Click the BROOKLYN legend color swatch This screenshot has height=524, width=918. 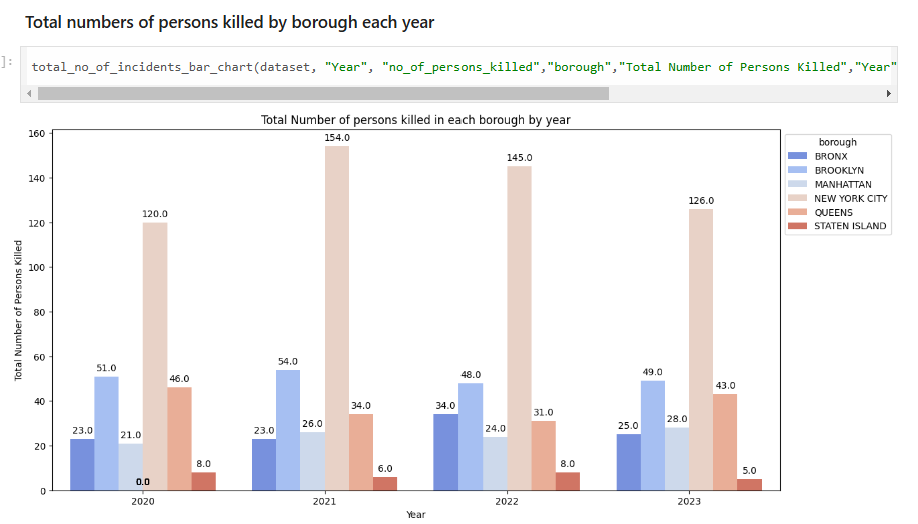(797, 170)
